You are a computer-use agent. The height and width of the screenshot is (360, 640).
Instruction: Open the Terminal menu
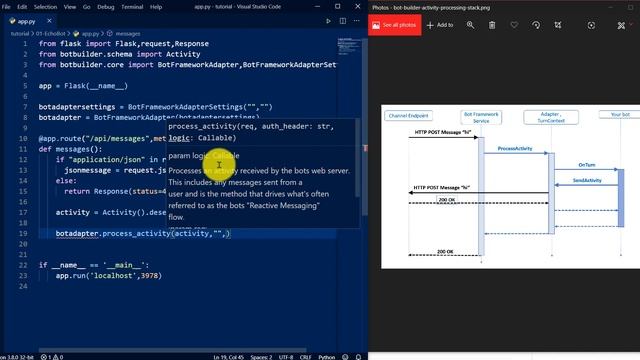point(132,7)
